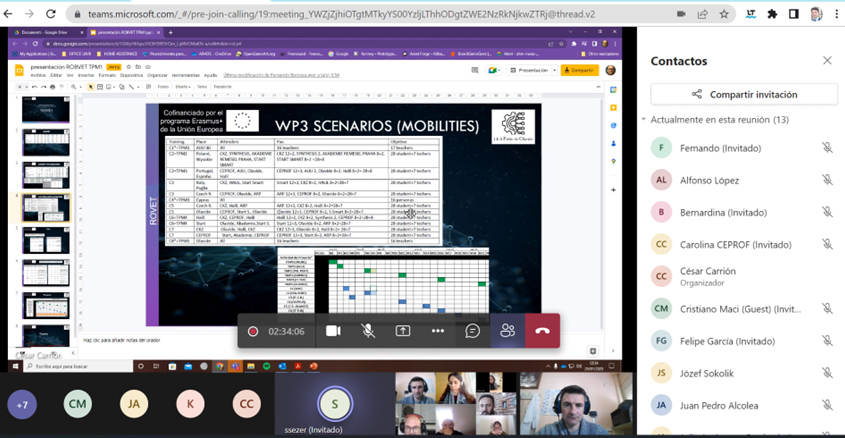Show the +7 additional participants
This screenshot has width=845, height=438.
pos(22,404)
